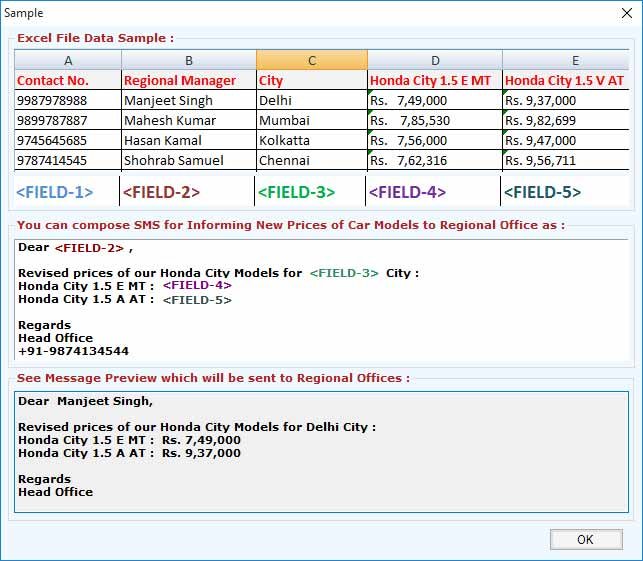Click the OK button

[x=585, y=539]
